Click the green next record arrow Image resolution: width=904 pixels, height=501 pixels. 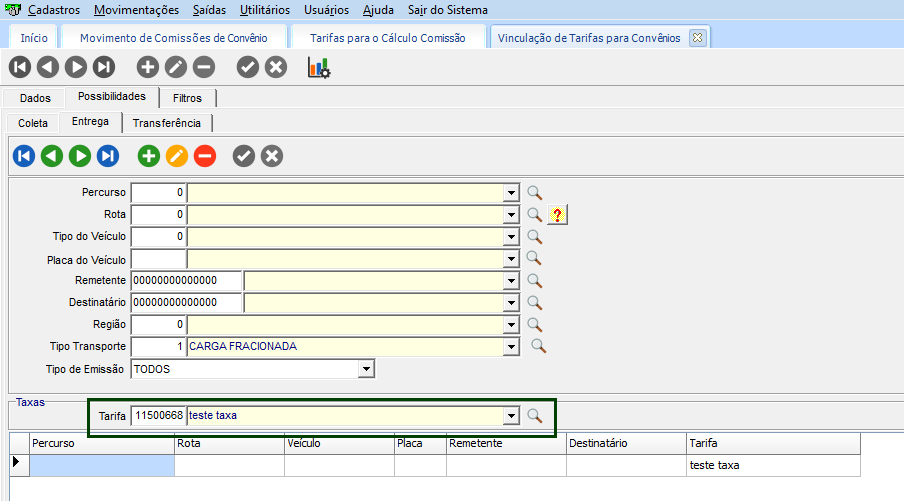click(80, 156)
